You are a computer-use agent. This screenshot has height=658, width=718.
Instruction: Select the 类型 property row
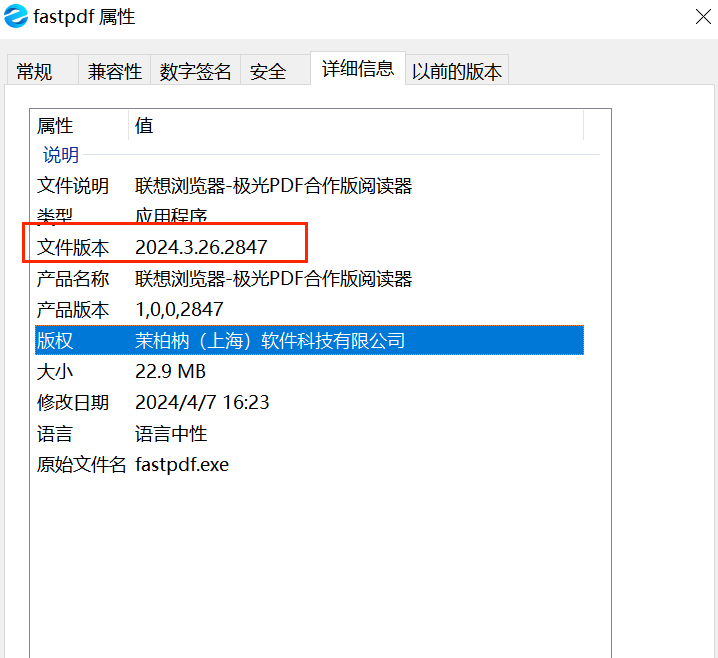point(310,215)
